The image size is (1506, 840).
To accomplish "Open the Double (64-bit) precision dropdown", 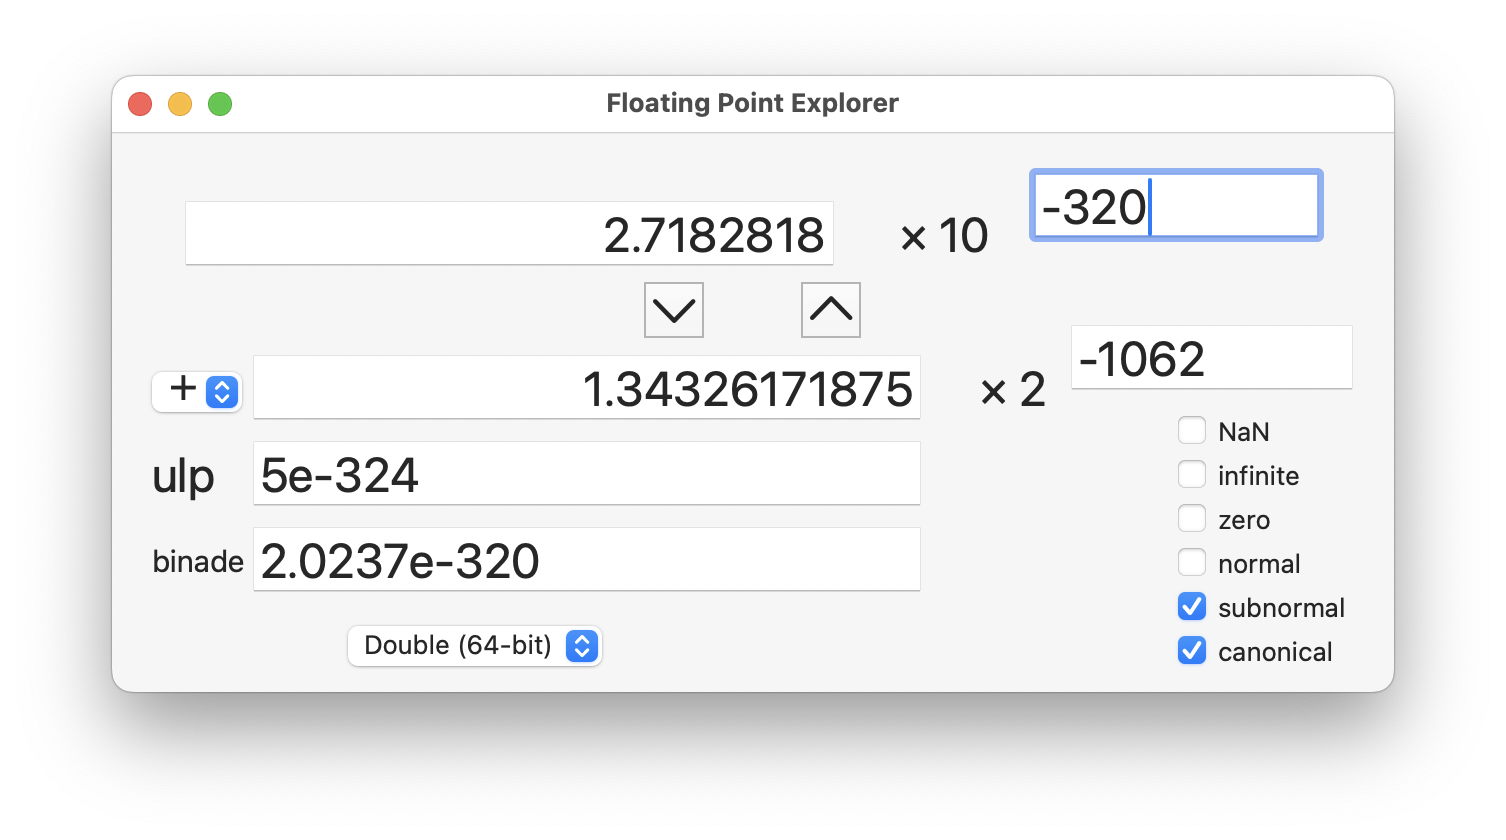I will (x=474, y=646).
